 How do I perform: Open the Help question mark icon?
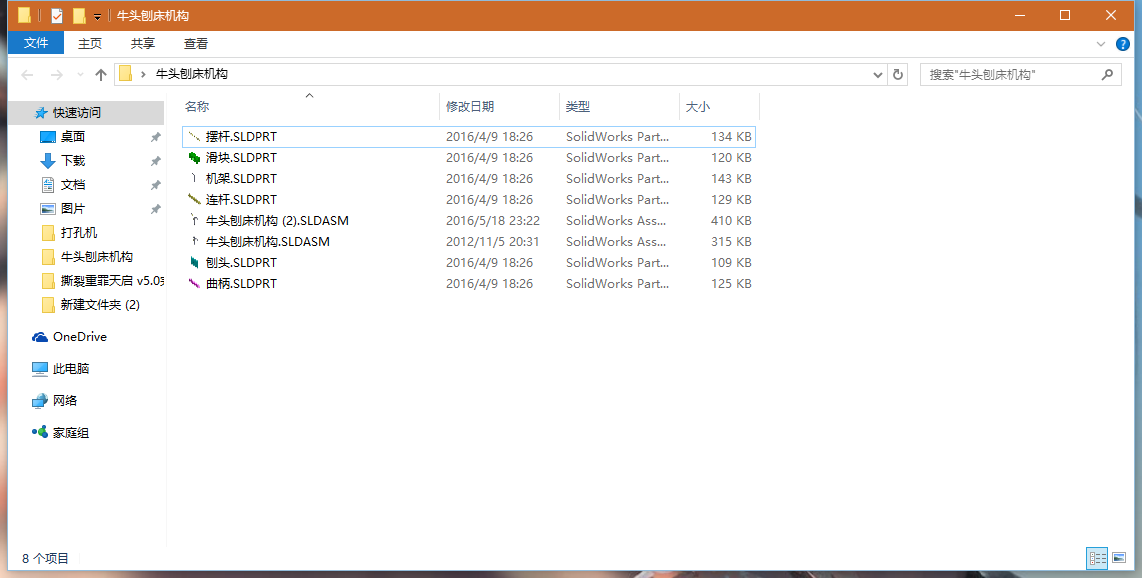coord(1123,44)
